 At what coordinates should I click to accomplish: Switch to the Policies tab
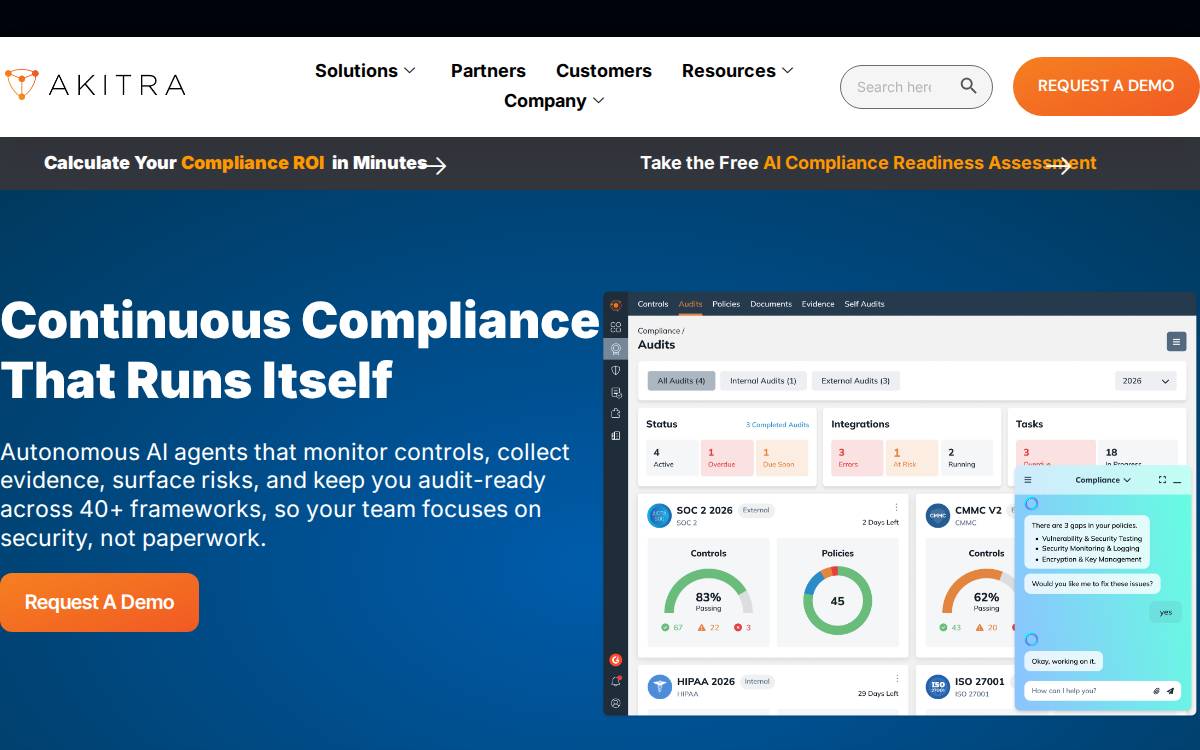coord(726,304)
